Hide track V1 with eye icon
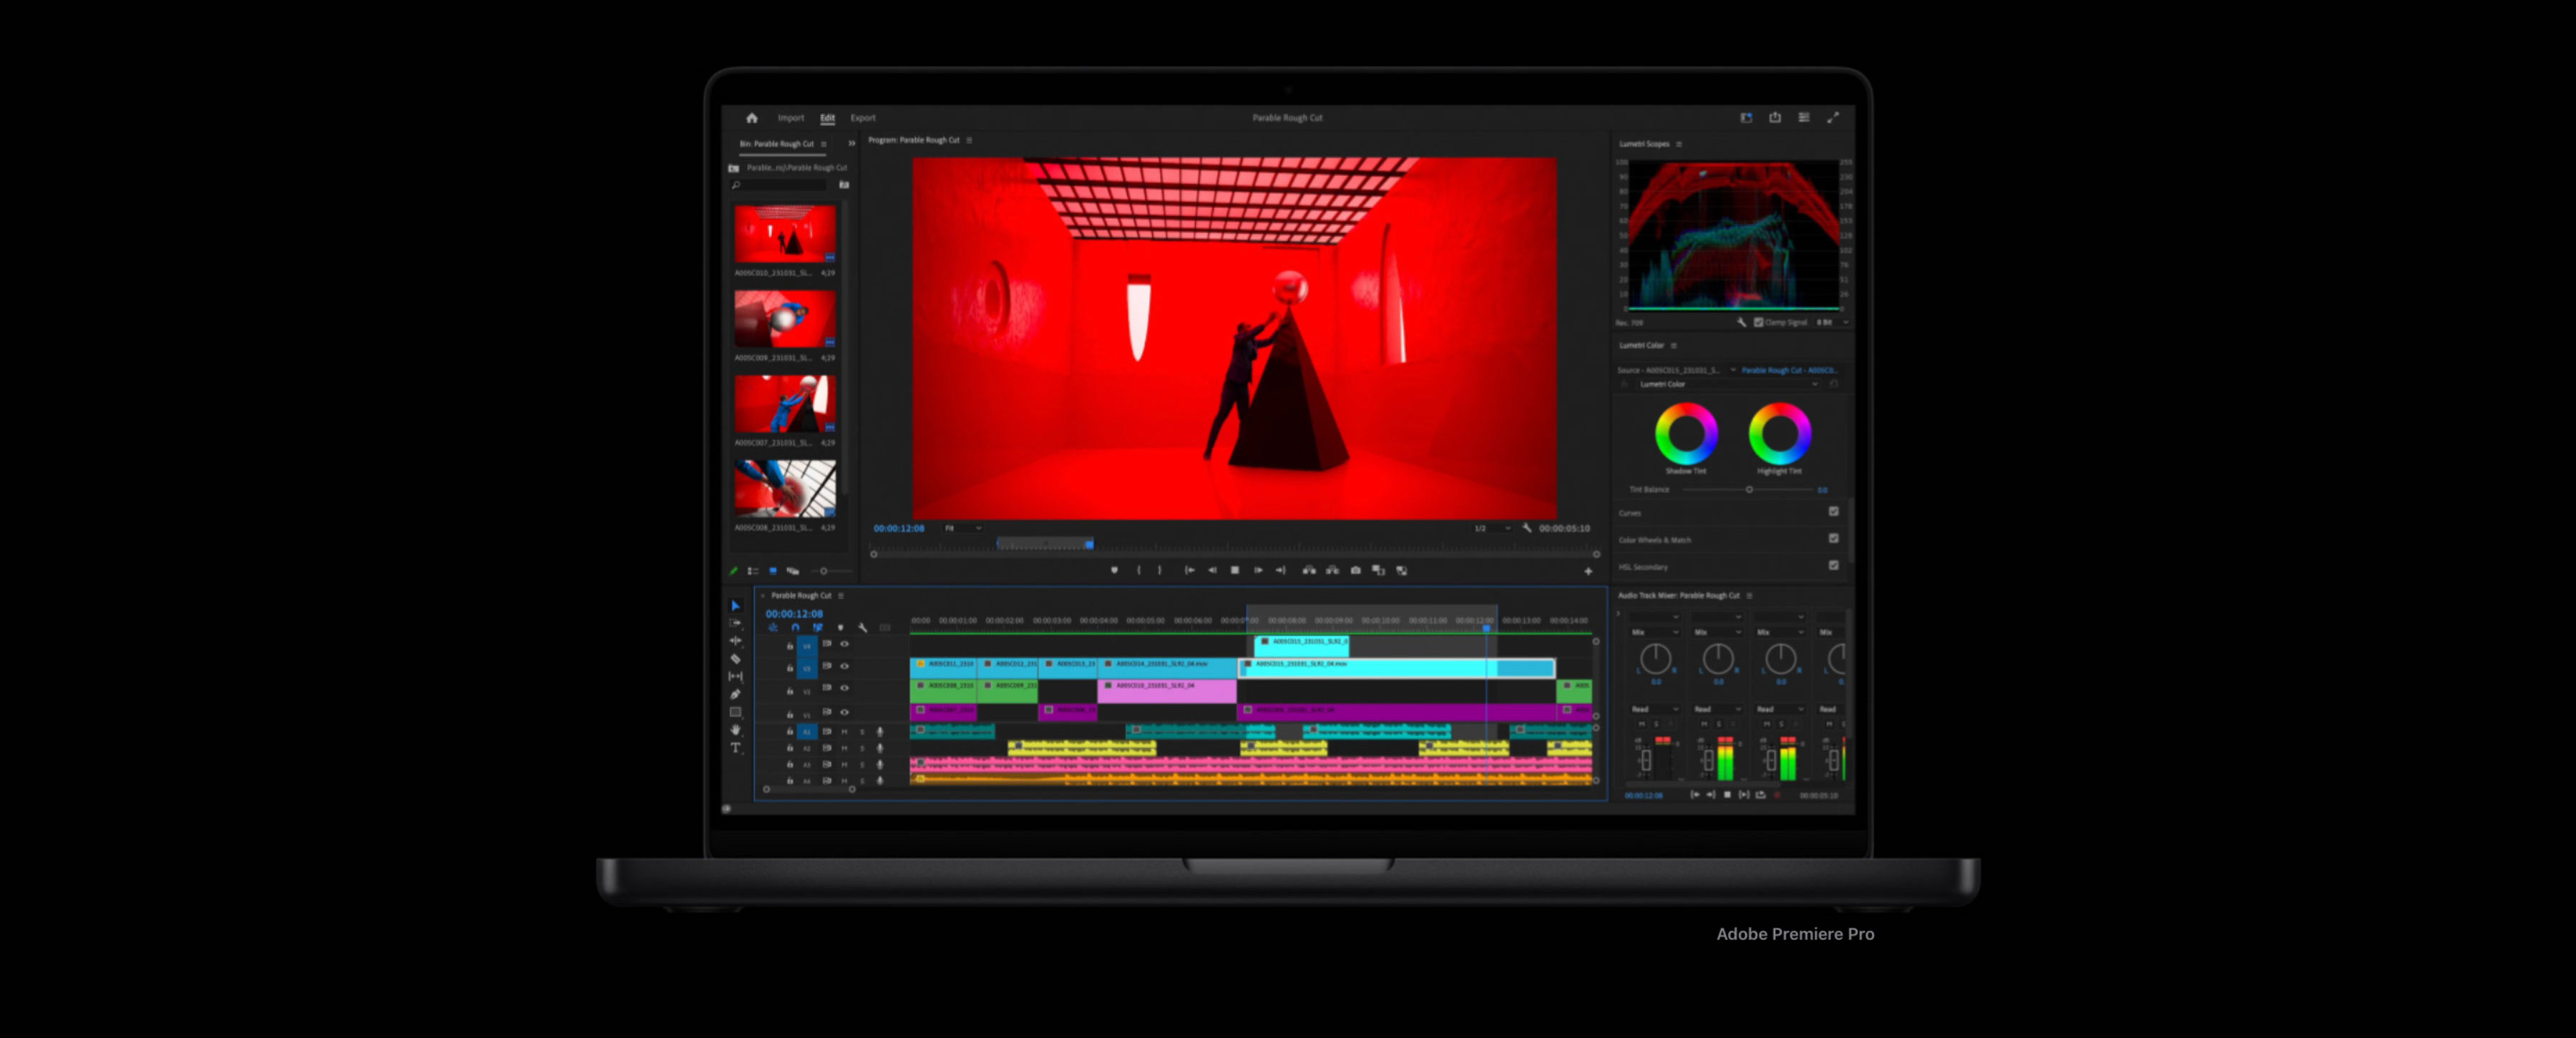2576x1038 pixels. tap(845, 712)
